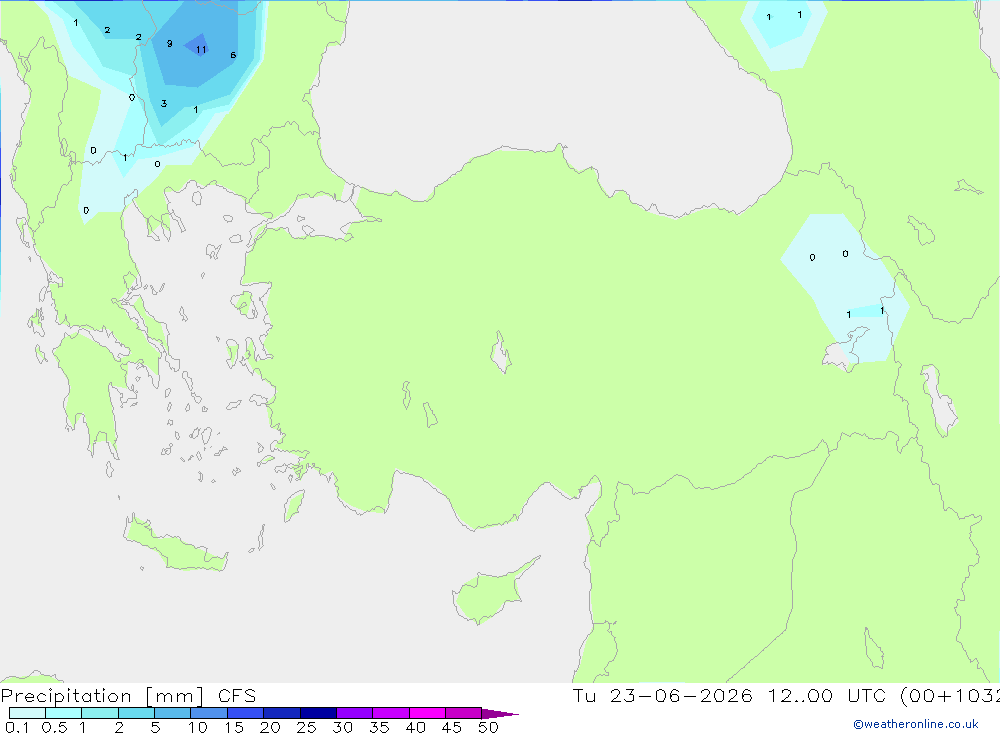Select legend swatch between 25 and 30
The image size is (1000, 733).
point(318,713)
